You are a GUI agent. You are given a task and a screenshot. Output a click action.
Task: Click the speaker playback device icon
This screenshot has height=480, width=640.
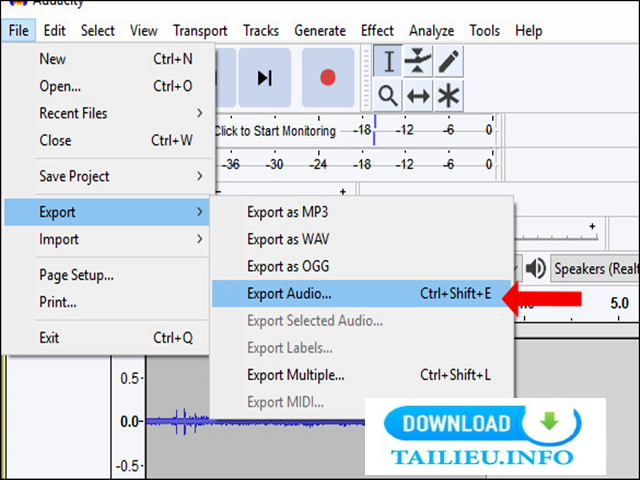coord(536,269)
